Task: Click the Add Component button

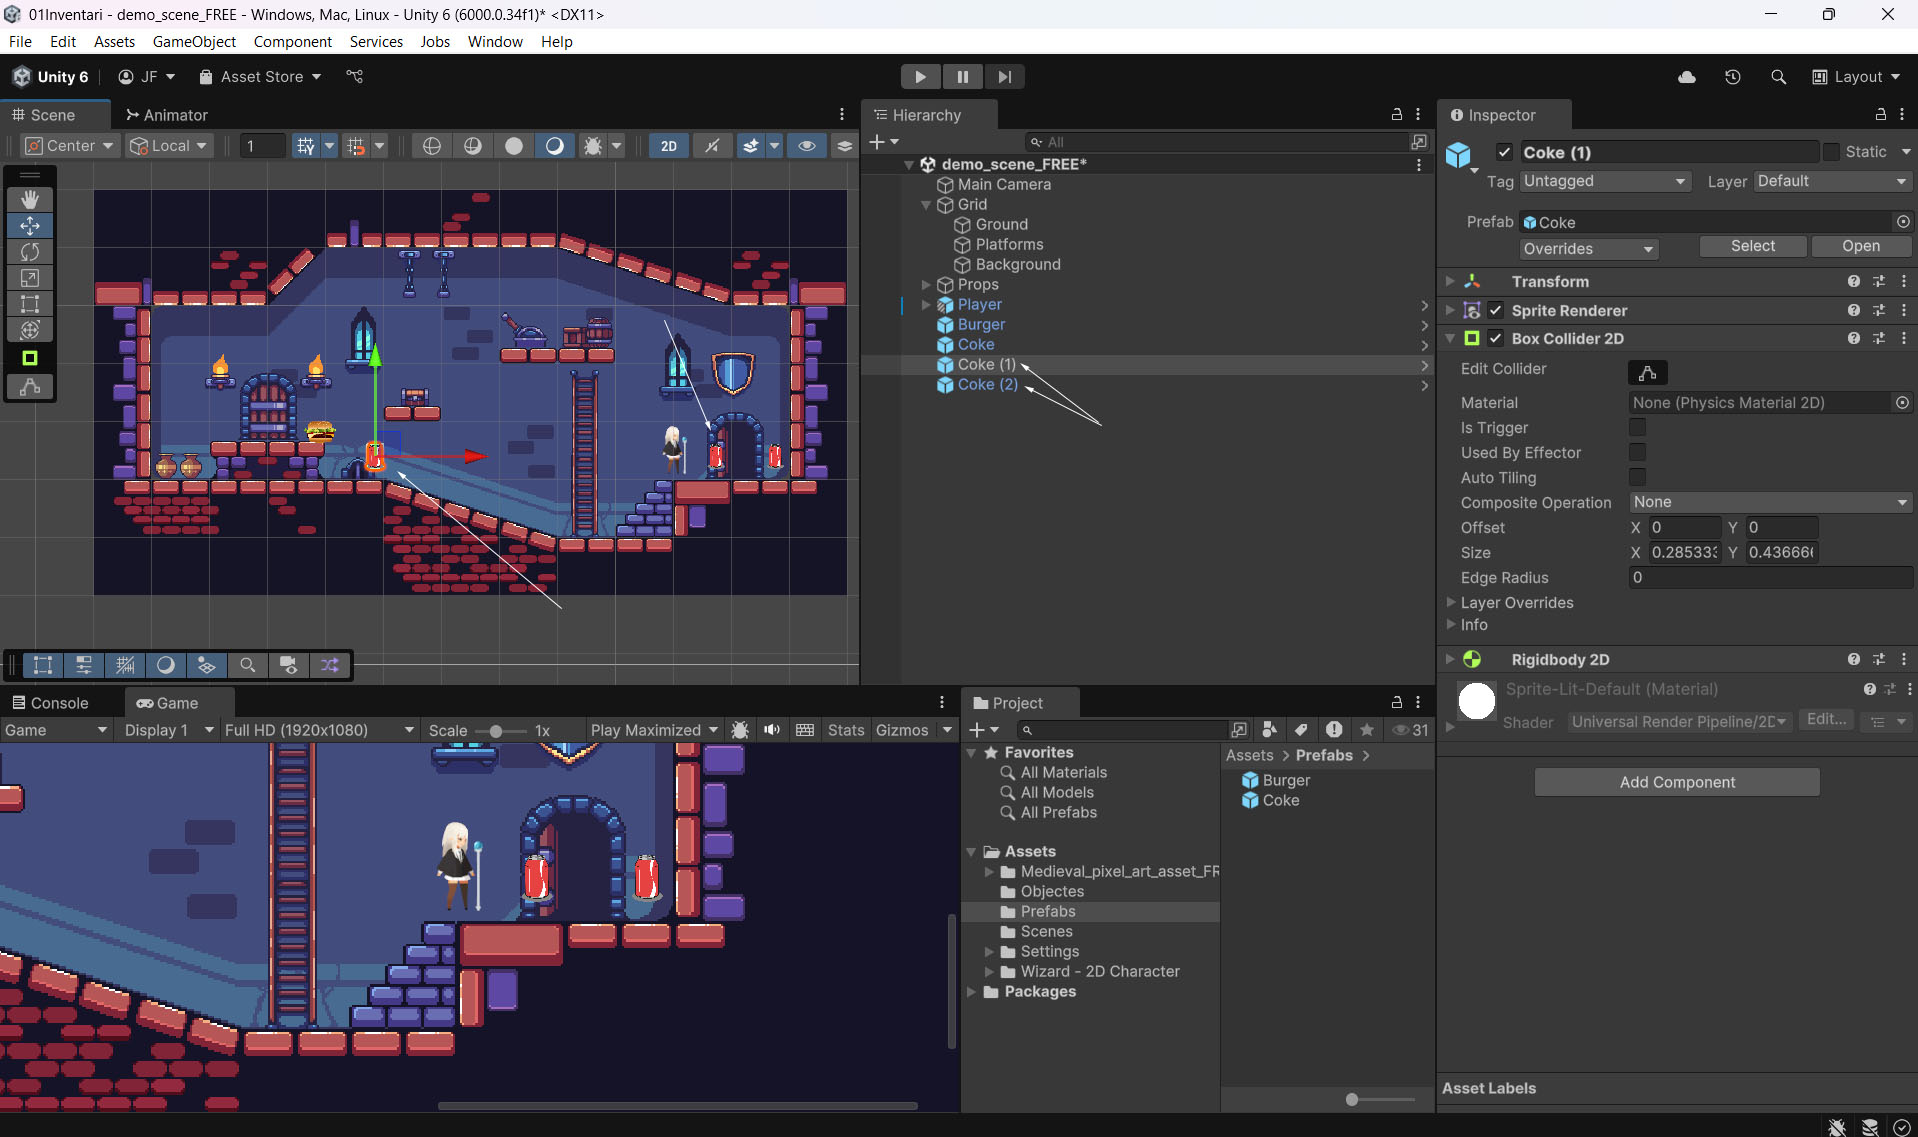Action: pyautogui.click(x=1677, y=782)
